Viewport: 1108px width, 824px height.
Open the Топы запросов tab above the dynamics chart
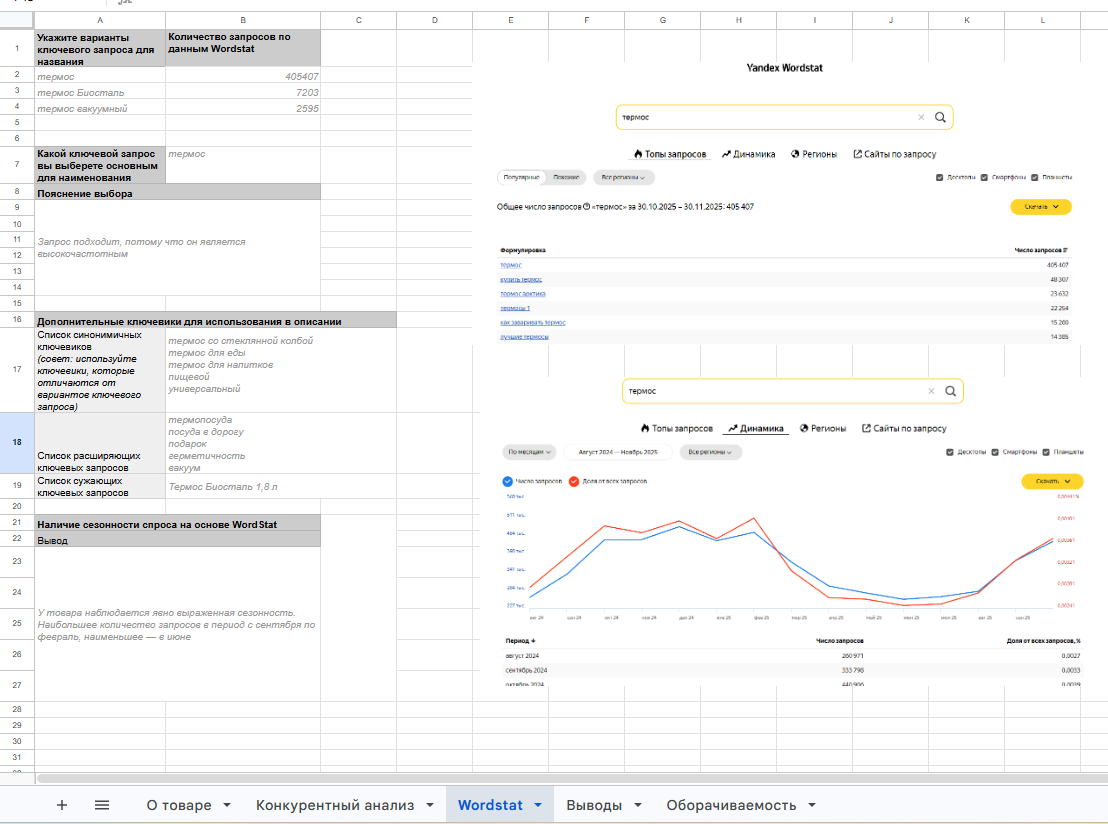(x=676, y=428)
